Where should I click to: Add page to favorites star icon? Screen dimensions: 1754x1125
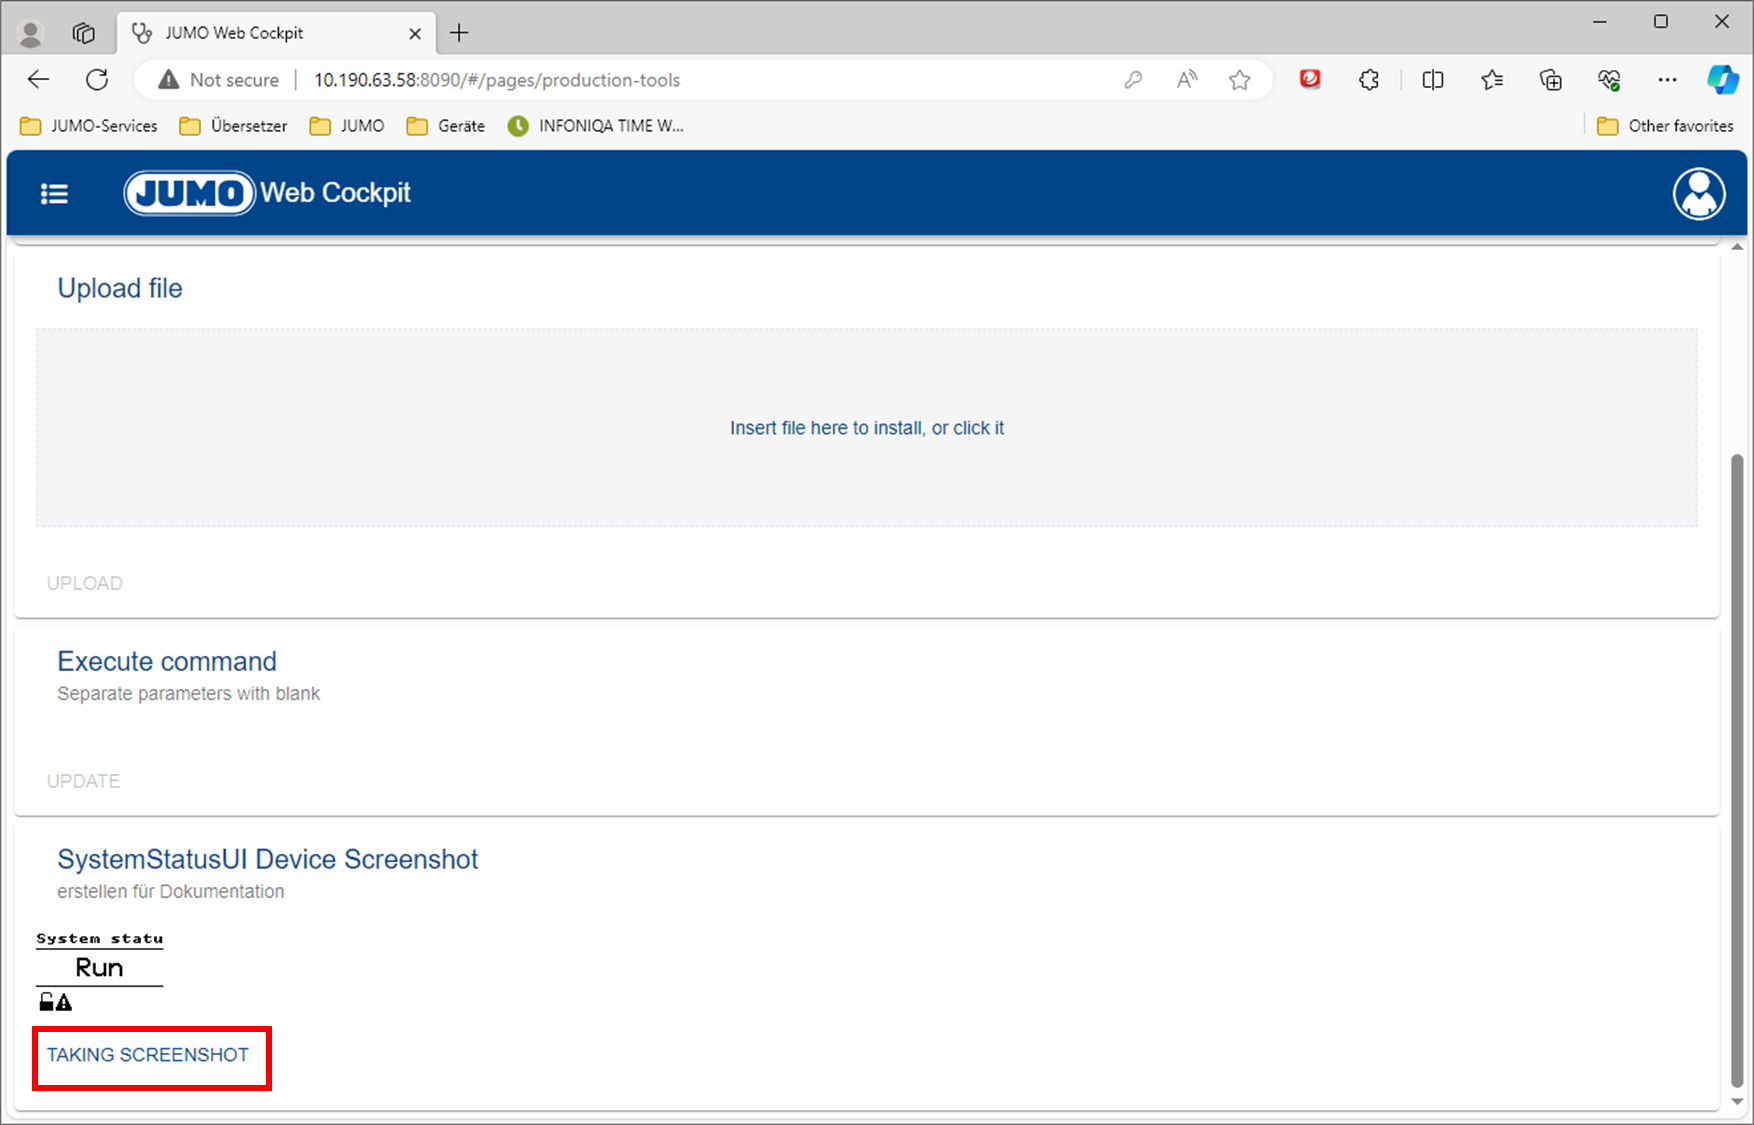[x=1239, y=80]
